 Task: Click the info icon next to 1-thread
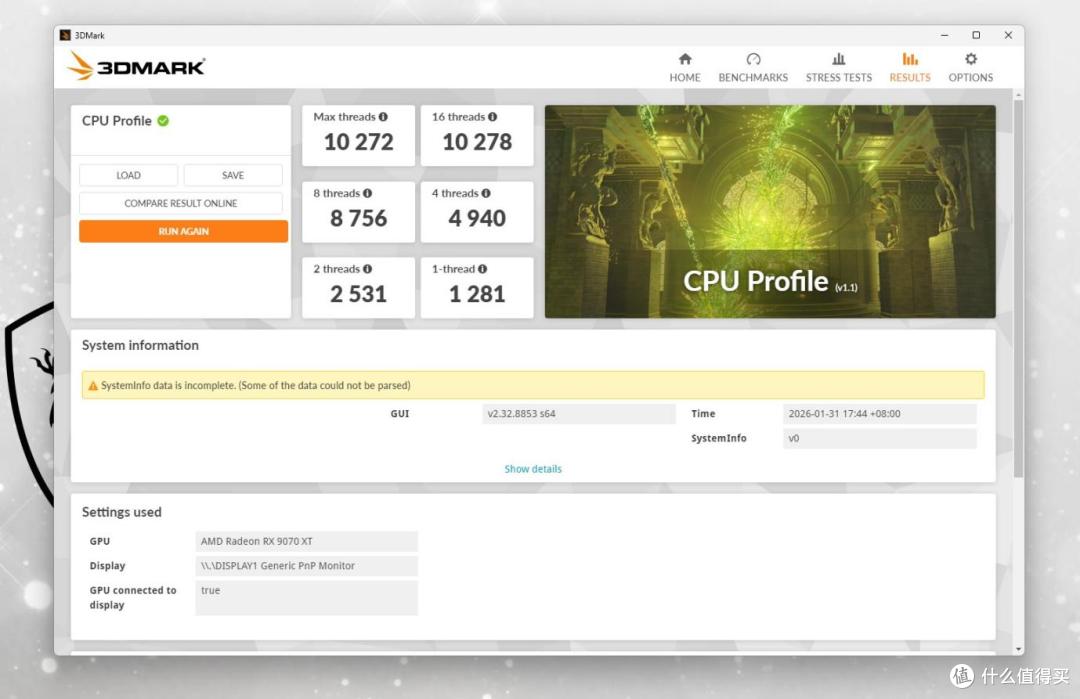pyautogui.click(x=482, y=269)
